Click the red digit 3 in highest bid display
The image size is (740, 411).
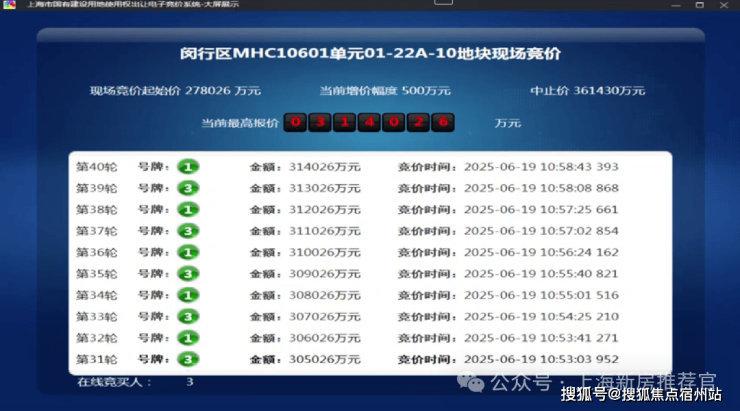(x=320, y=123)
